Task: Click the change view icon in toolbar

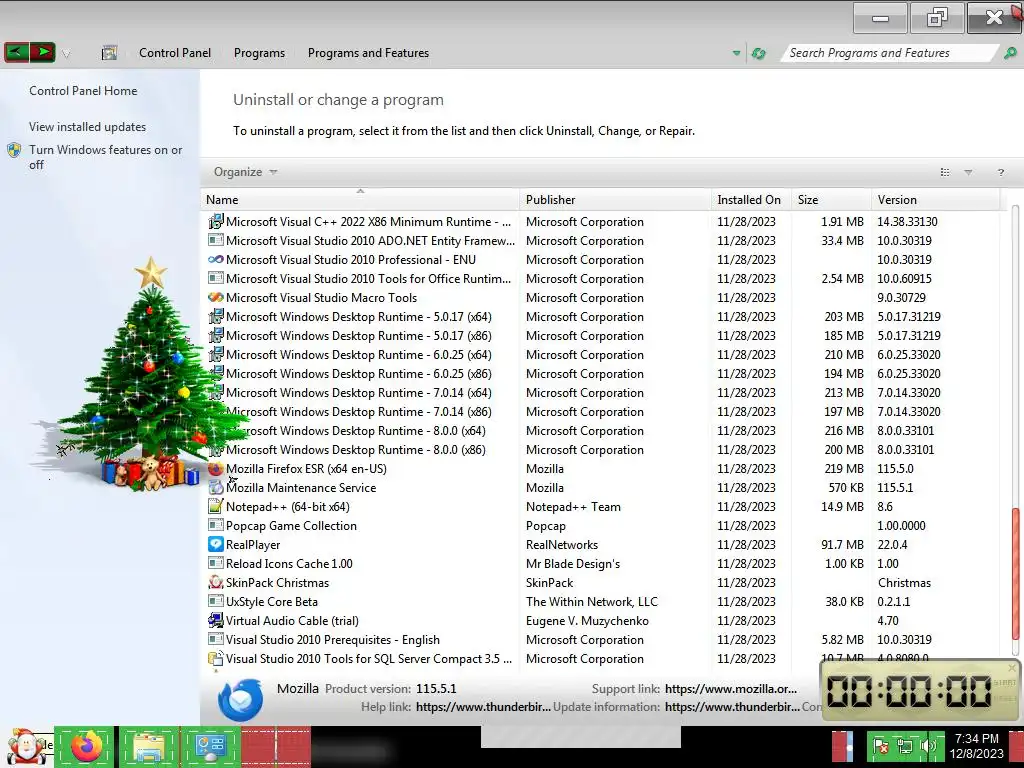Action: 944,172
